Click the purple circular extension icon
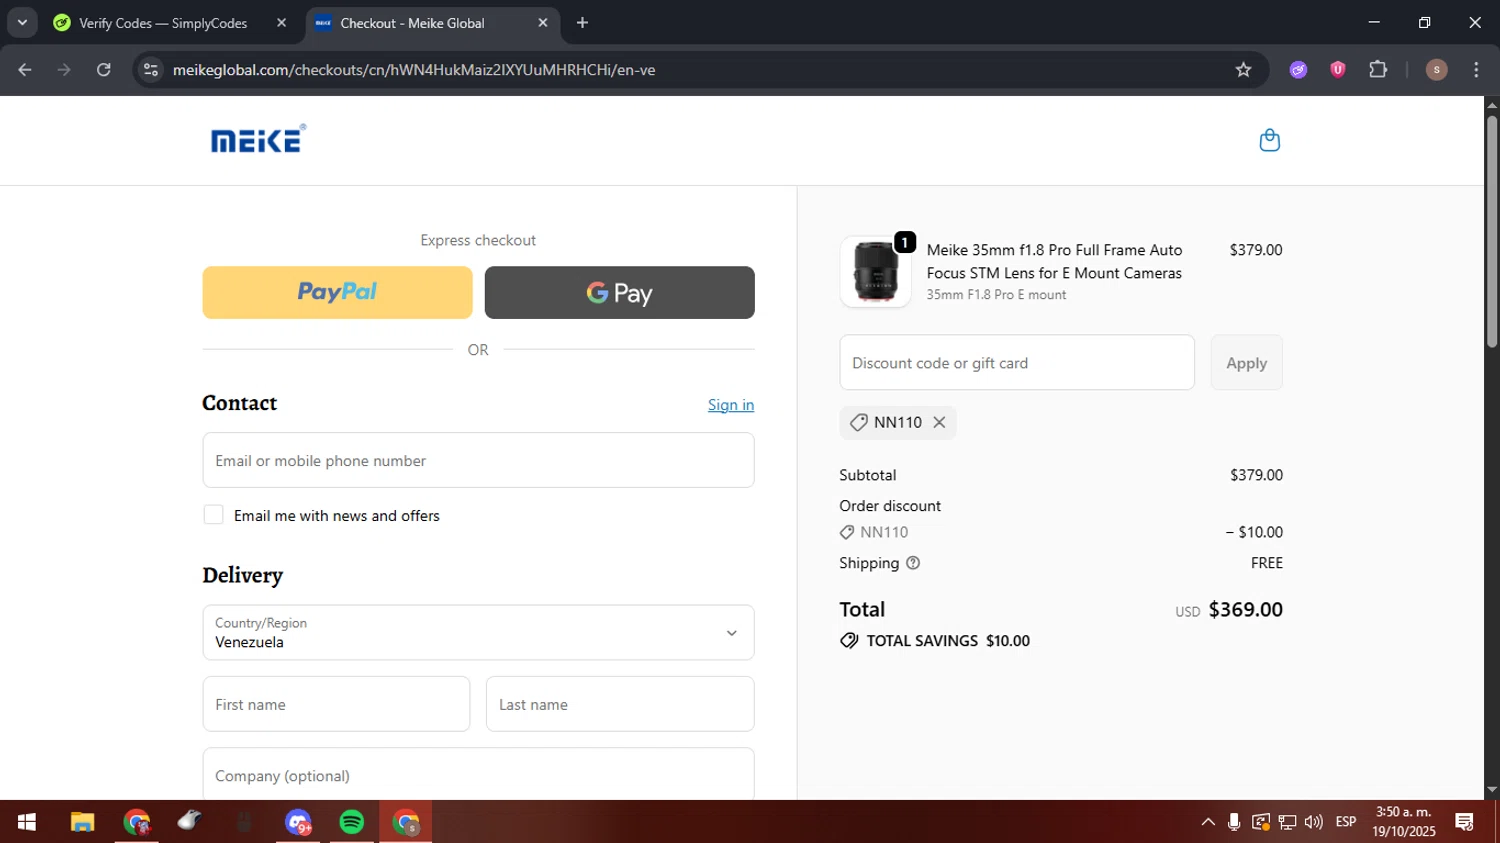1500x843 pixels. click(1298, 70)
